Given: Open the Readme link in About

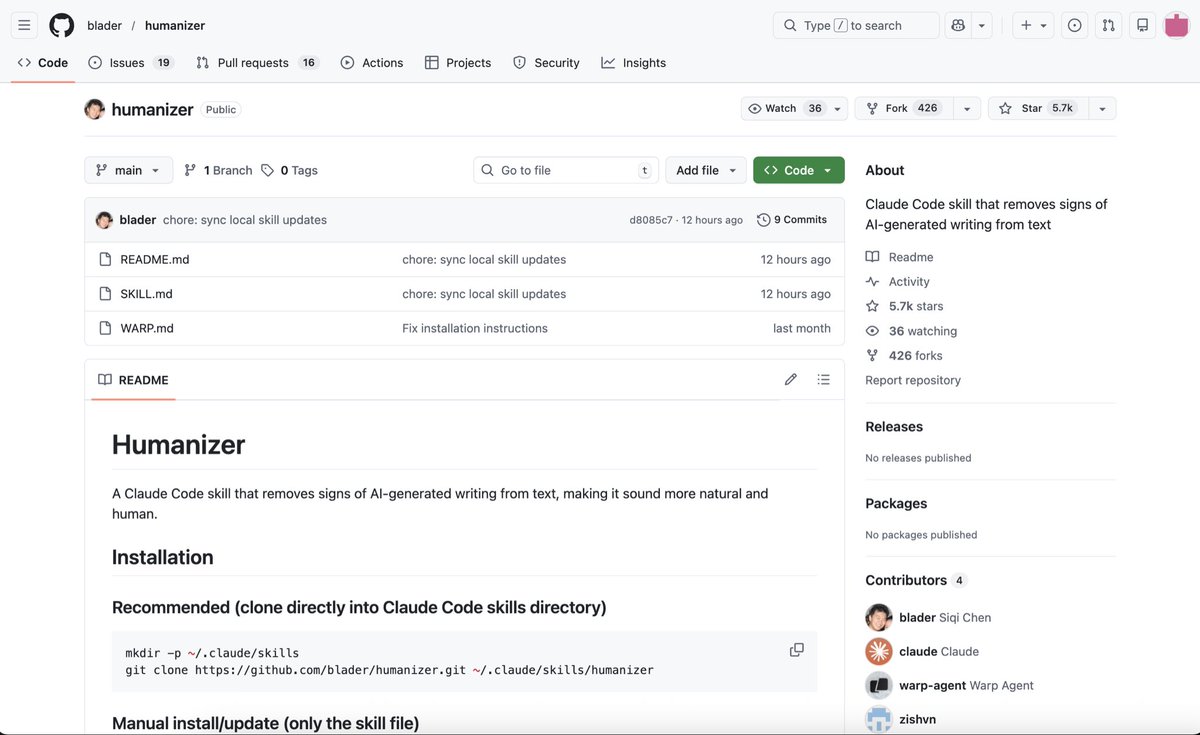Looking at the screenshot, I should [x=900, y=257].
